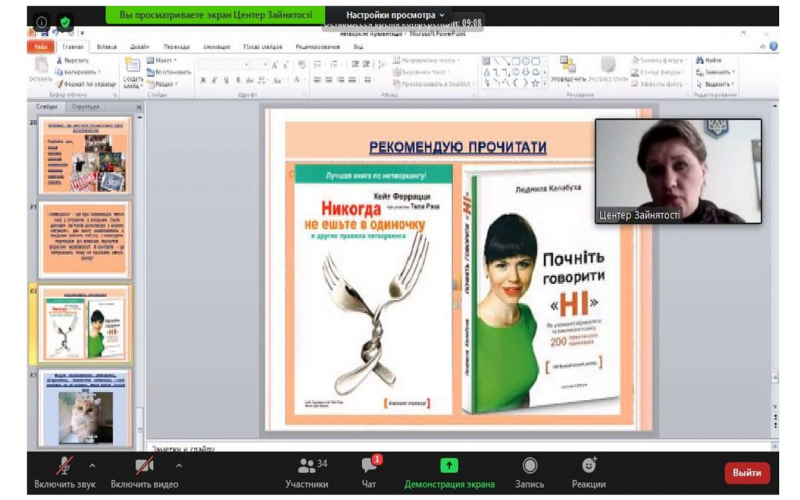
Task: Center text in paragraph group
Action: click(329, 80)
